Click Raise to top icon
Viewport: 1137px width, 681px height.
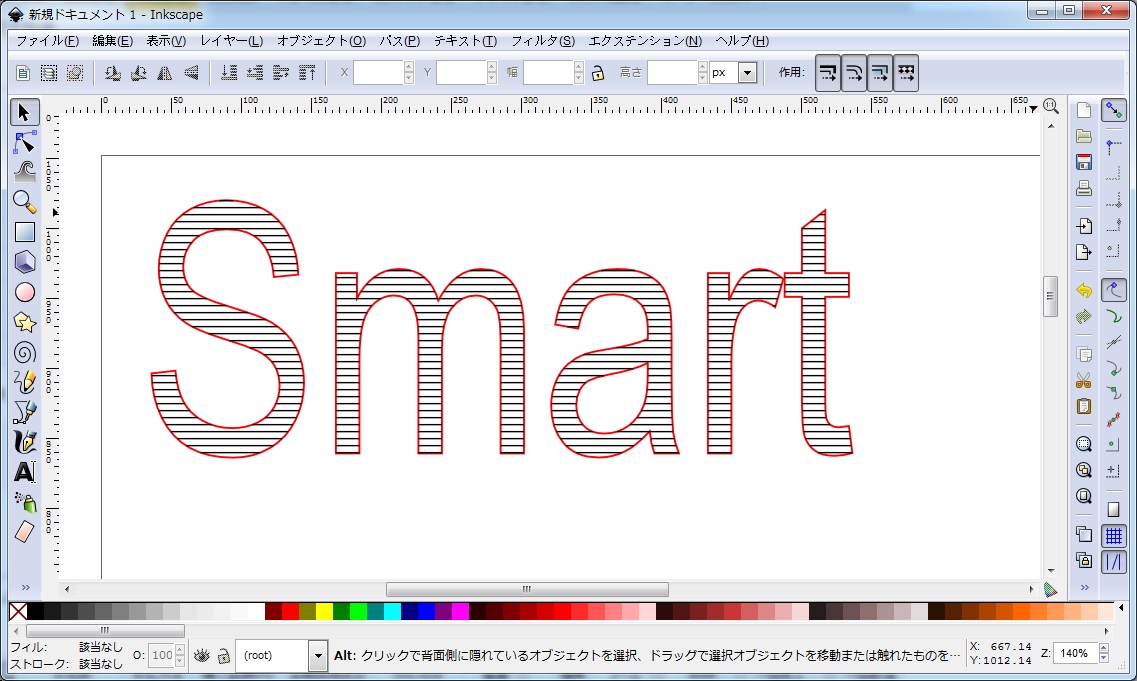[307, 73]
